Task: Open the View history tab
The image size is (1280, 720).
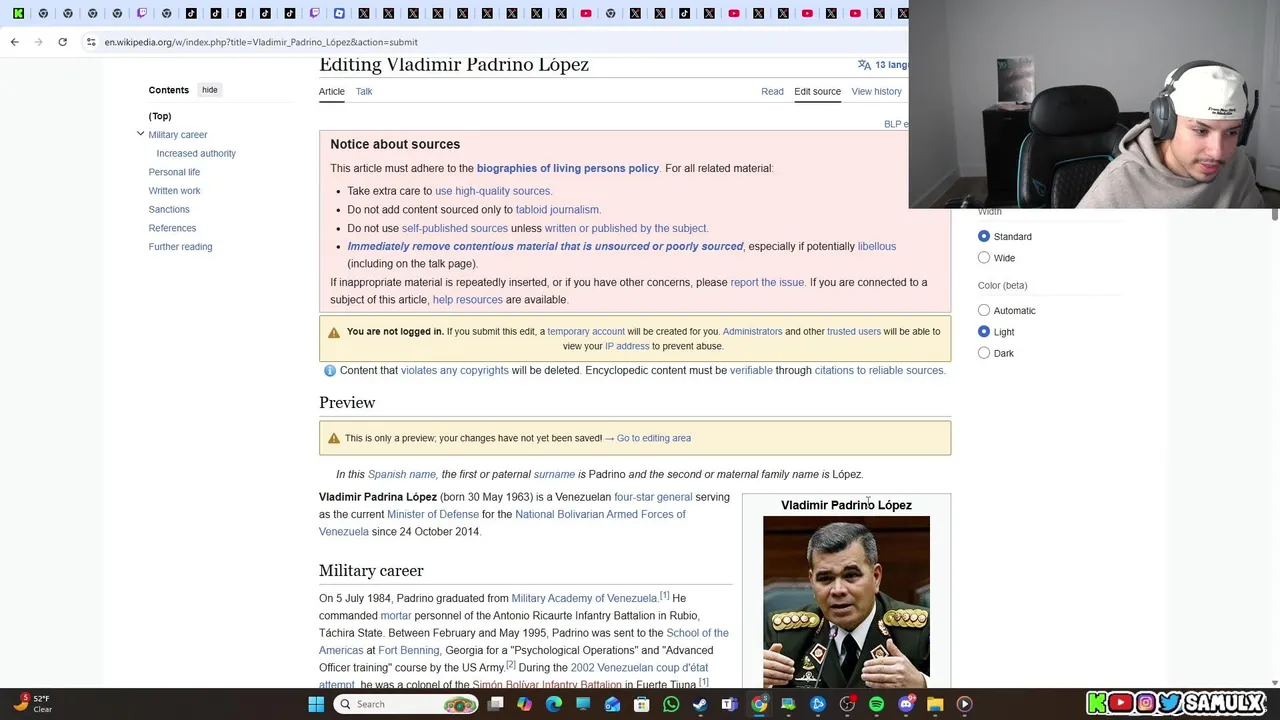Action: 876,91
